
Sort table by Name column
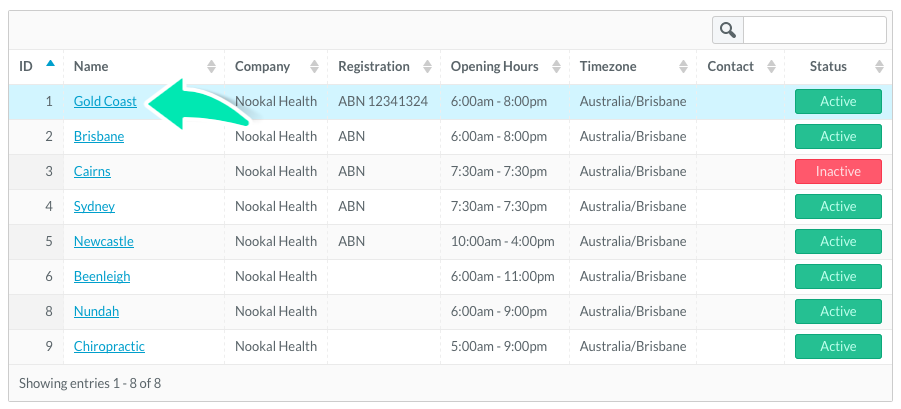click(144, 67)
